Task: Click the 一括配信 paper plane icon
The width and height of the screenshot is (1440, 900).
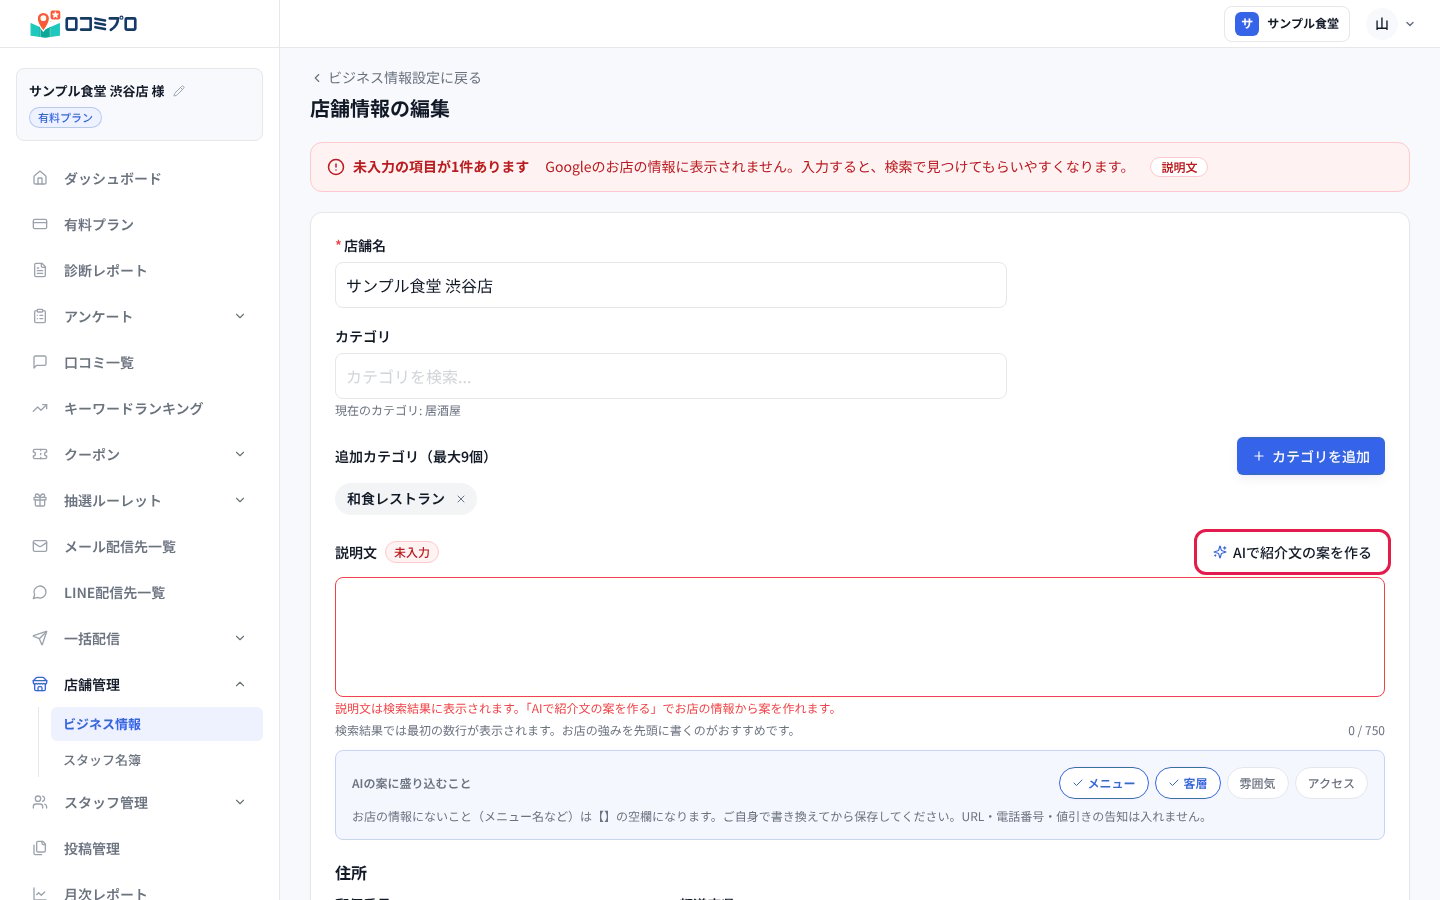Action: [x=40, y=638]
